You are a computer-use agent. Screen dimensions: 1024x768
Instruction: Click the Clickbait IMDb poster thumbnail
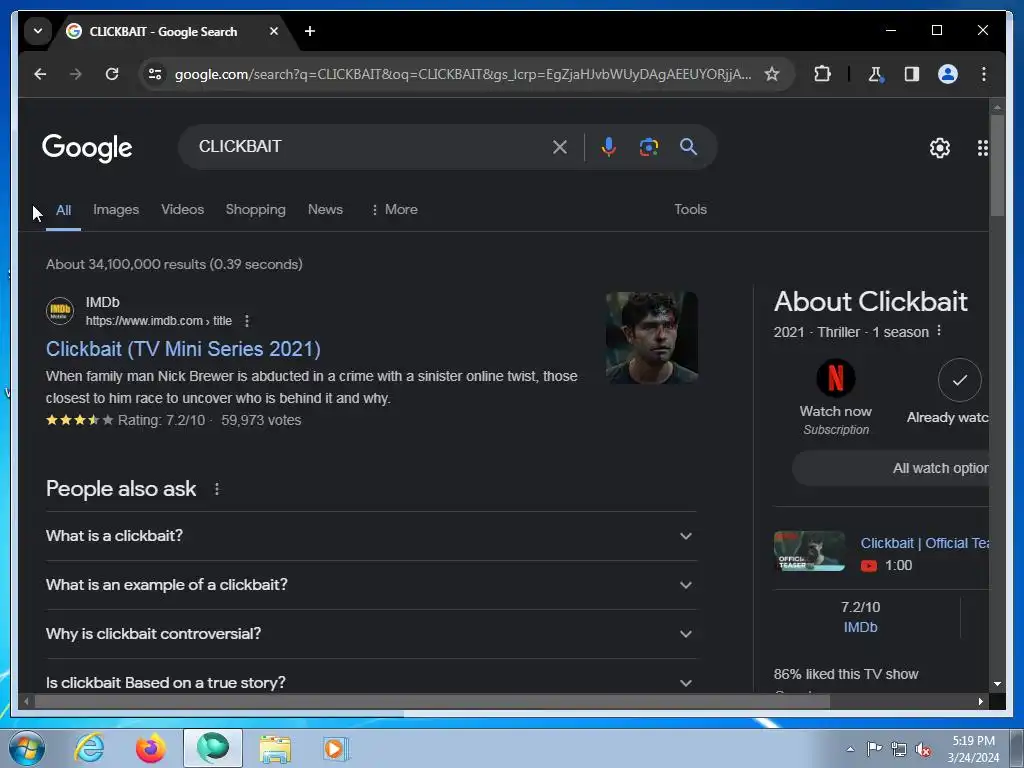[652, 338]
